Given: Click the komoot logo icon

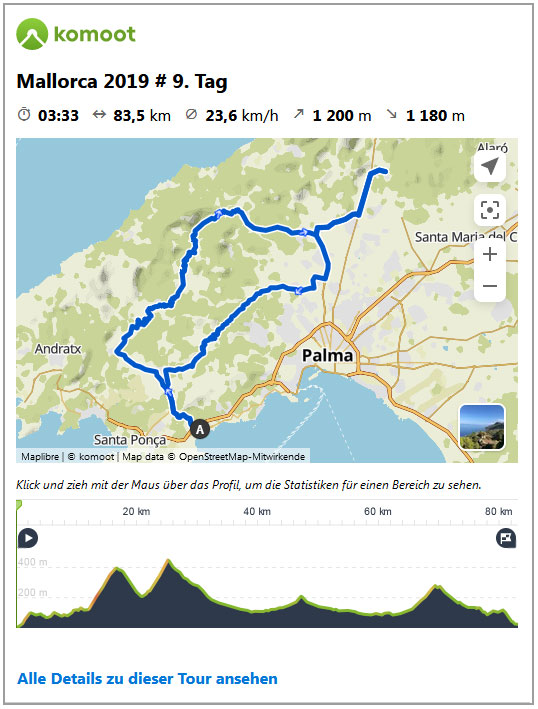Looking at the screenshot, I should 32,34.
